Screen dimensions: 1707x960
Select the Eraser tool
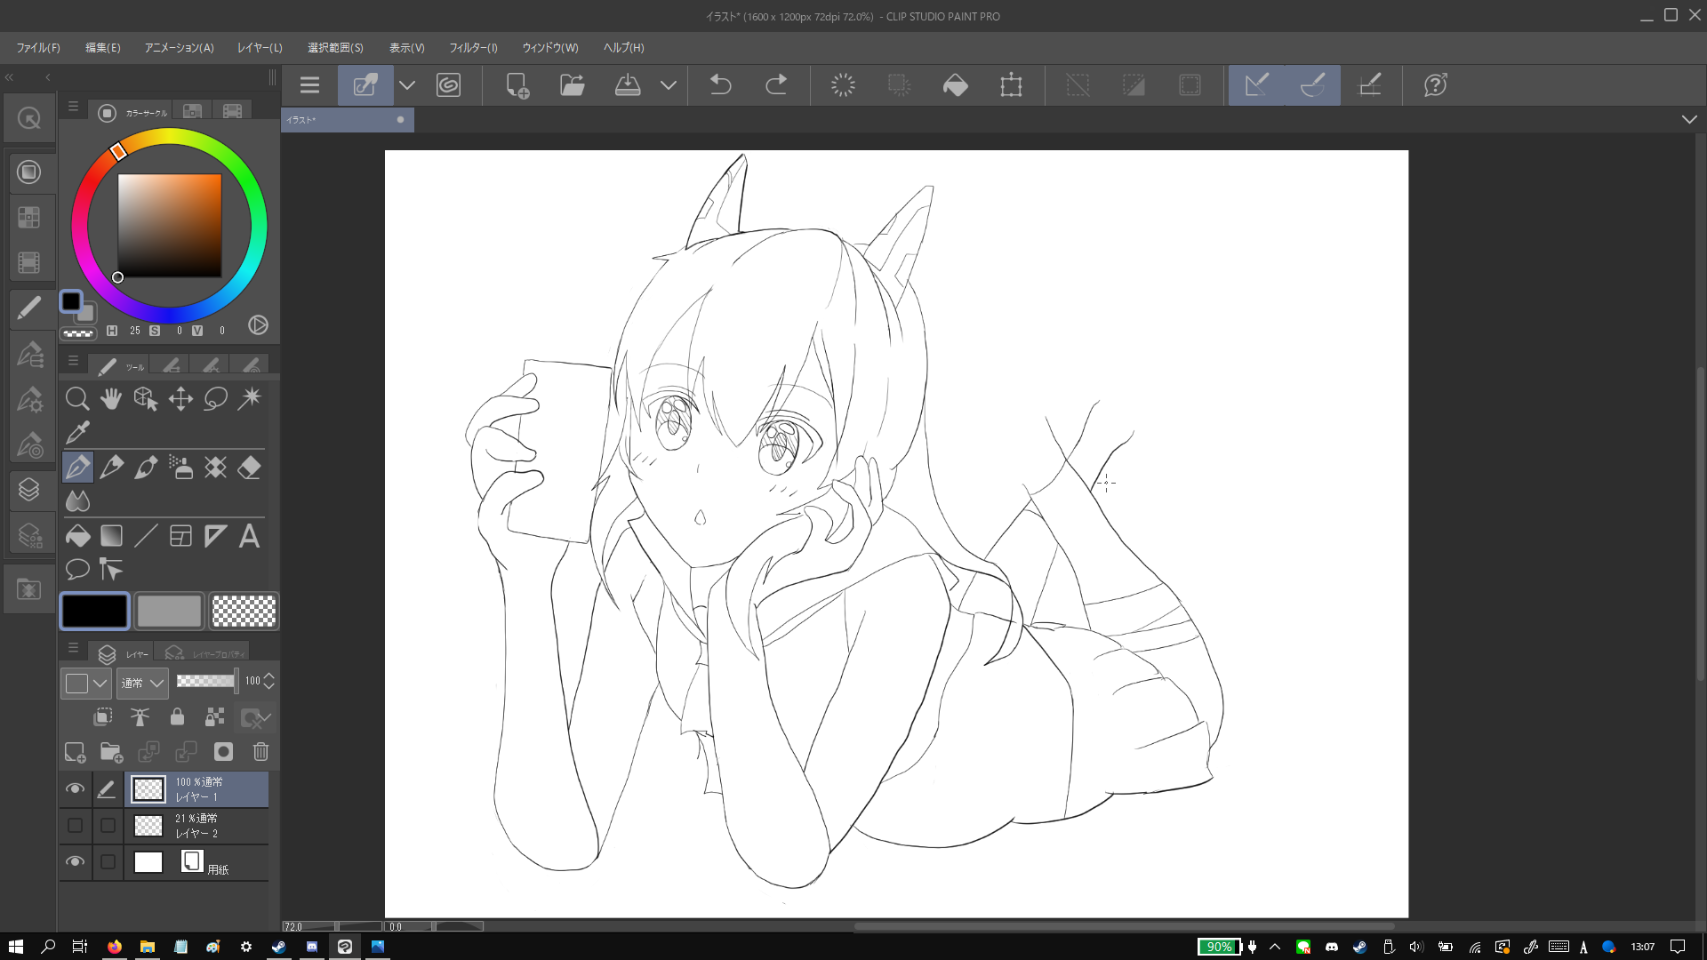coord(249,467)
